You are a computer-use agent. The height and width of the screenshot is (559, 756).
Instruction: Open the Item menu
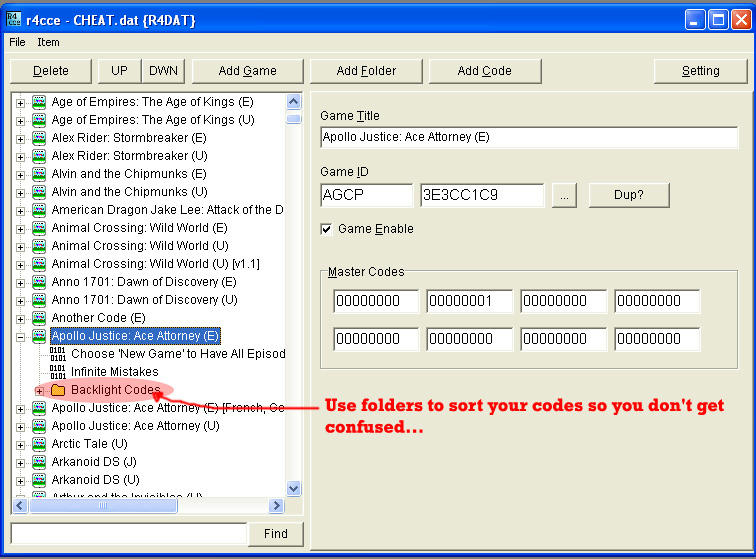(x=48, y=42)
